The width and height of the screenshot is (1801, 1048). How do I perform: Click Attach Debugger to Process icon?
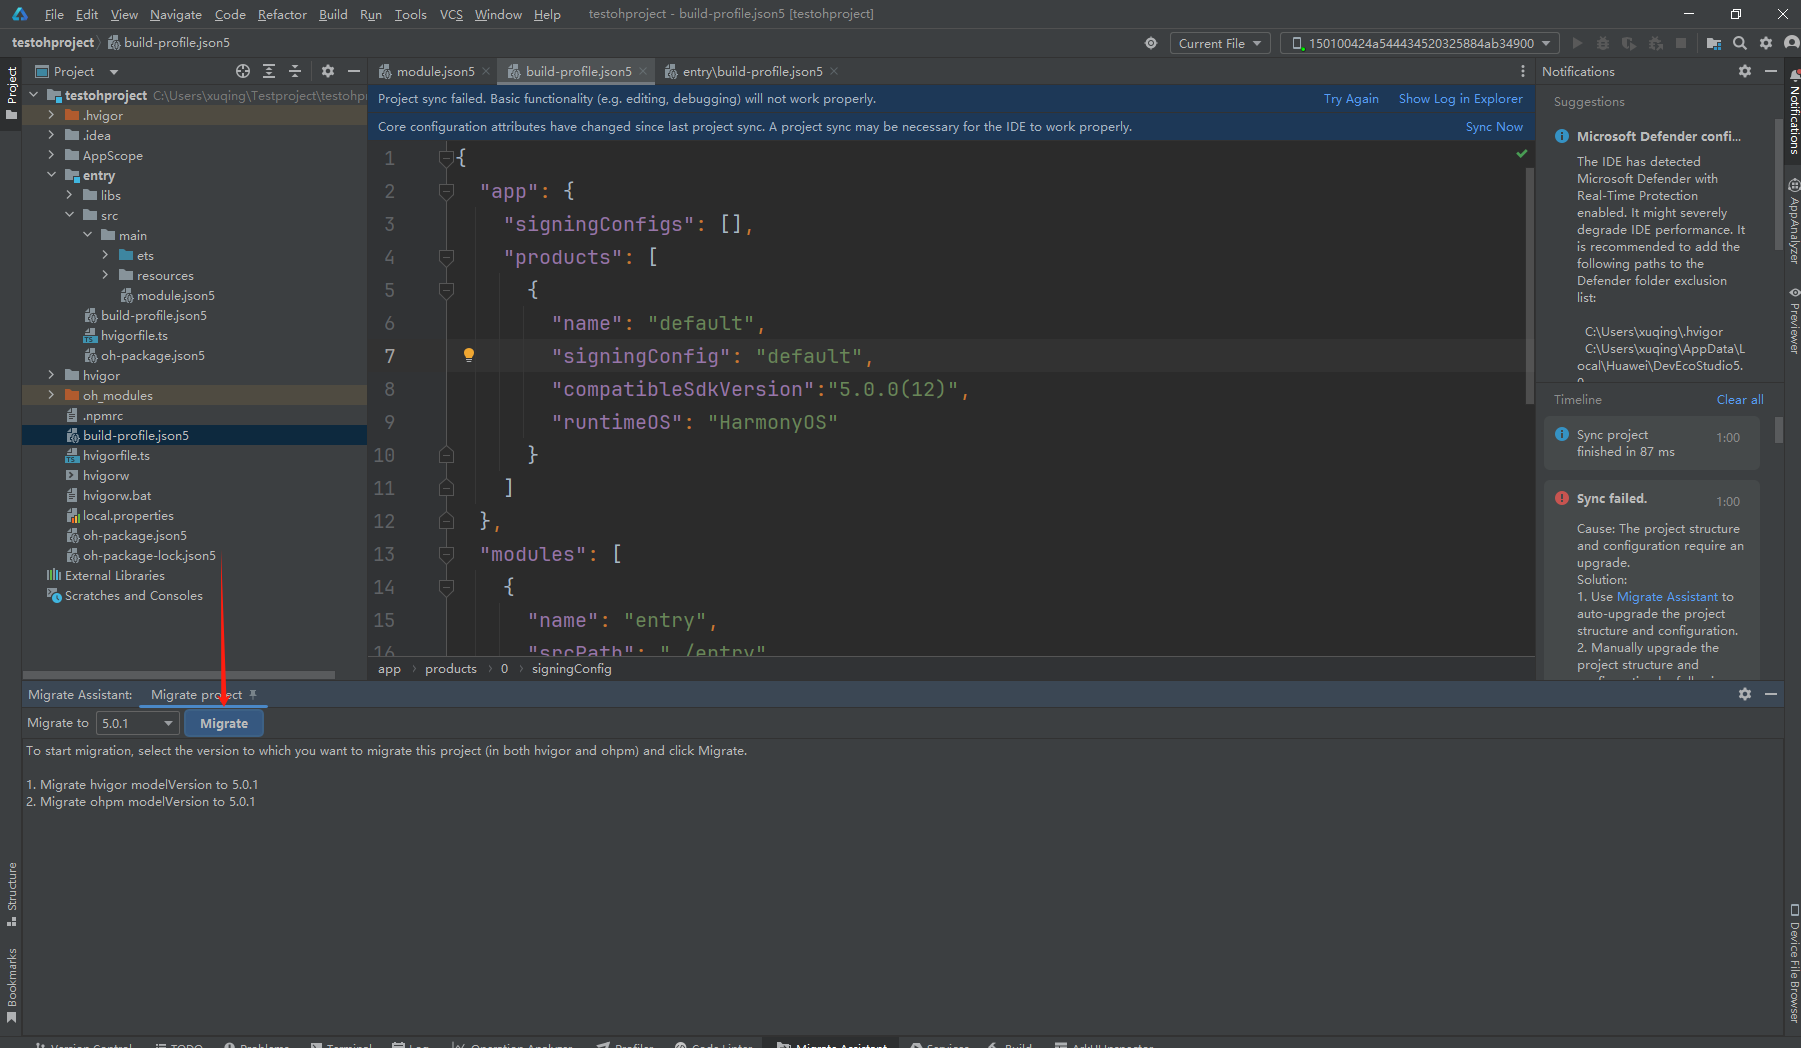coord(1655,43)
